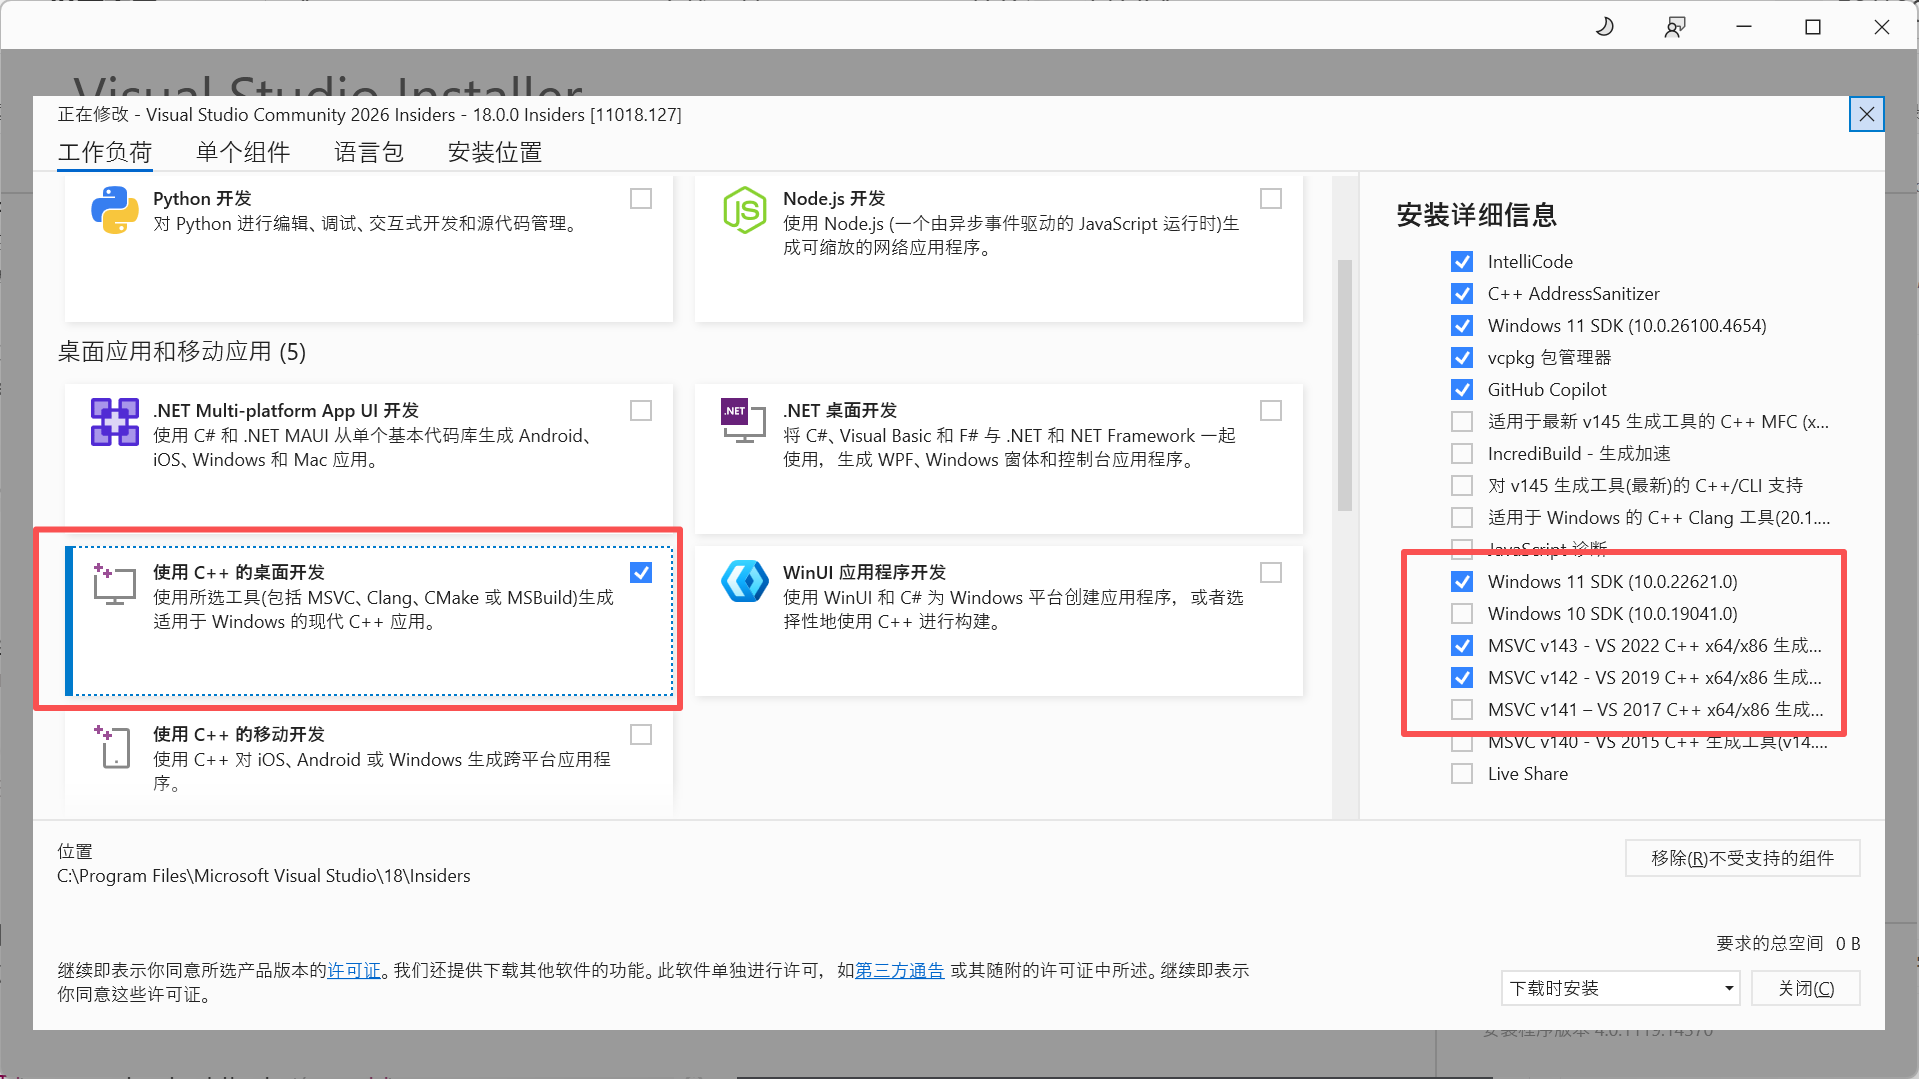
Task: Switch to the 工作负荷 tab
Action: tap(105, 152)
